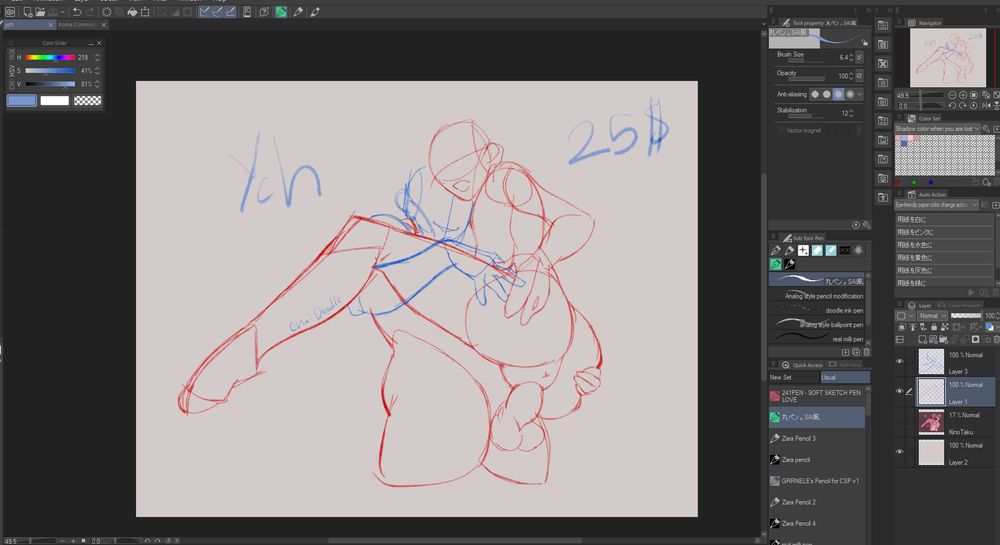Choose the real milli pen brush

817,338
